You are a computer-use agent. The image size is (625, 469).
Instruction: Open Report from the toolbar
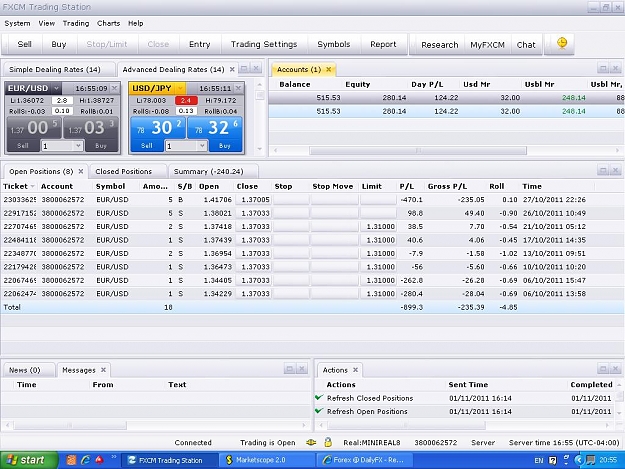(383, 44)
